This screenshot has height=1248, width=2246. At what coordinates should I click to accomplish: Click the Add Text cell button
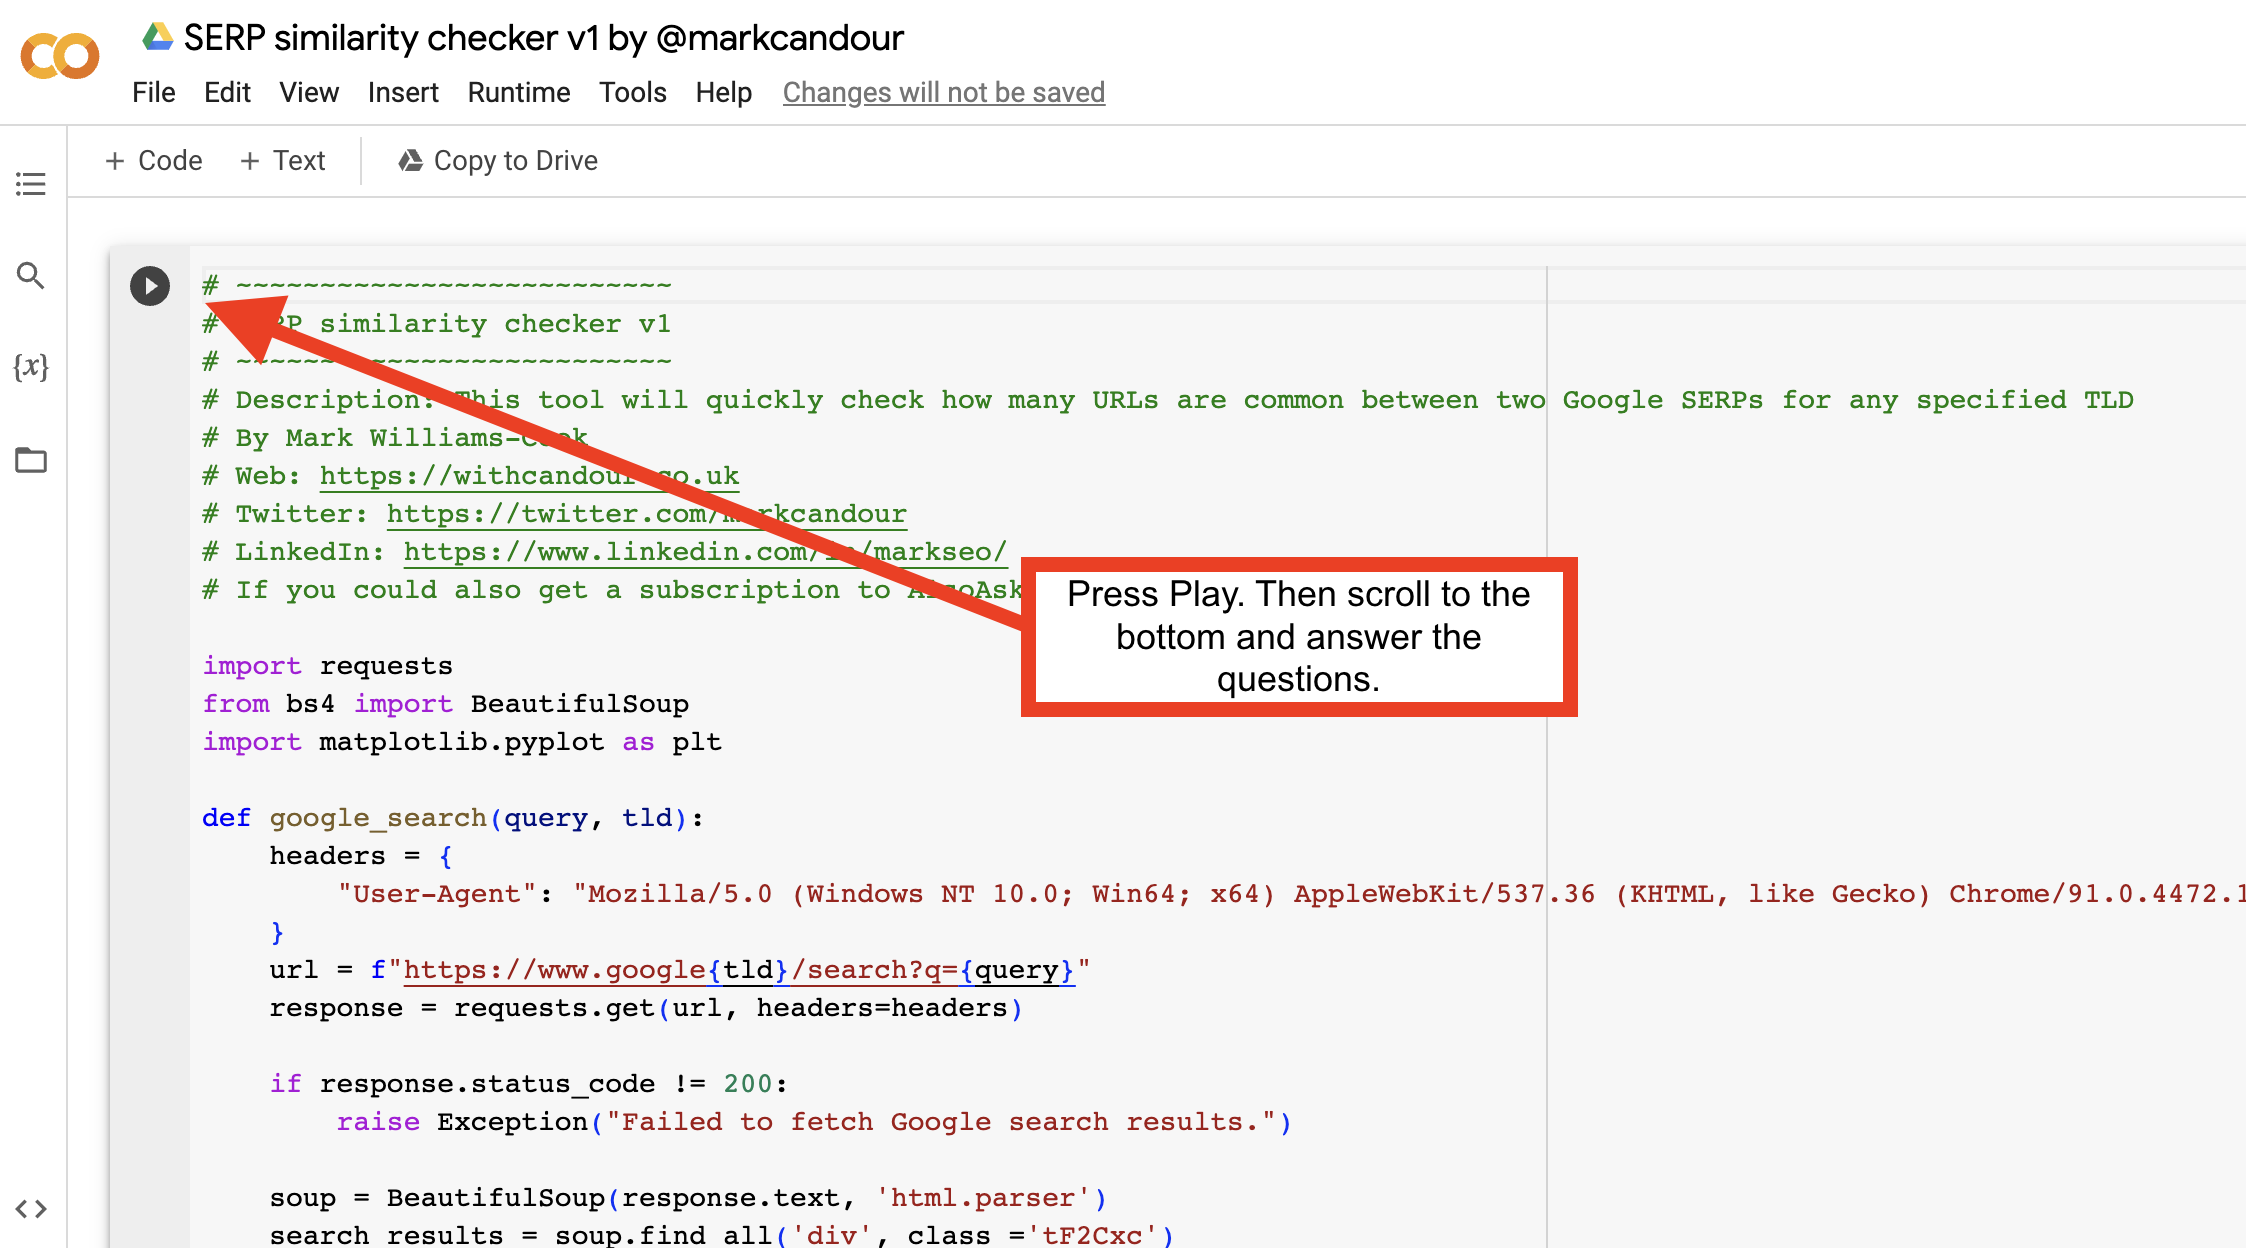283,160
